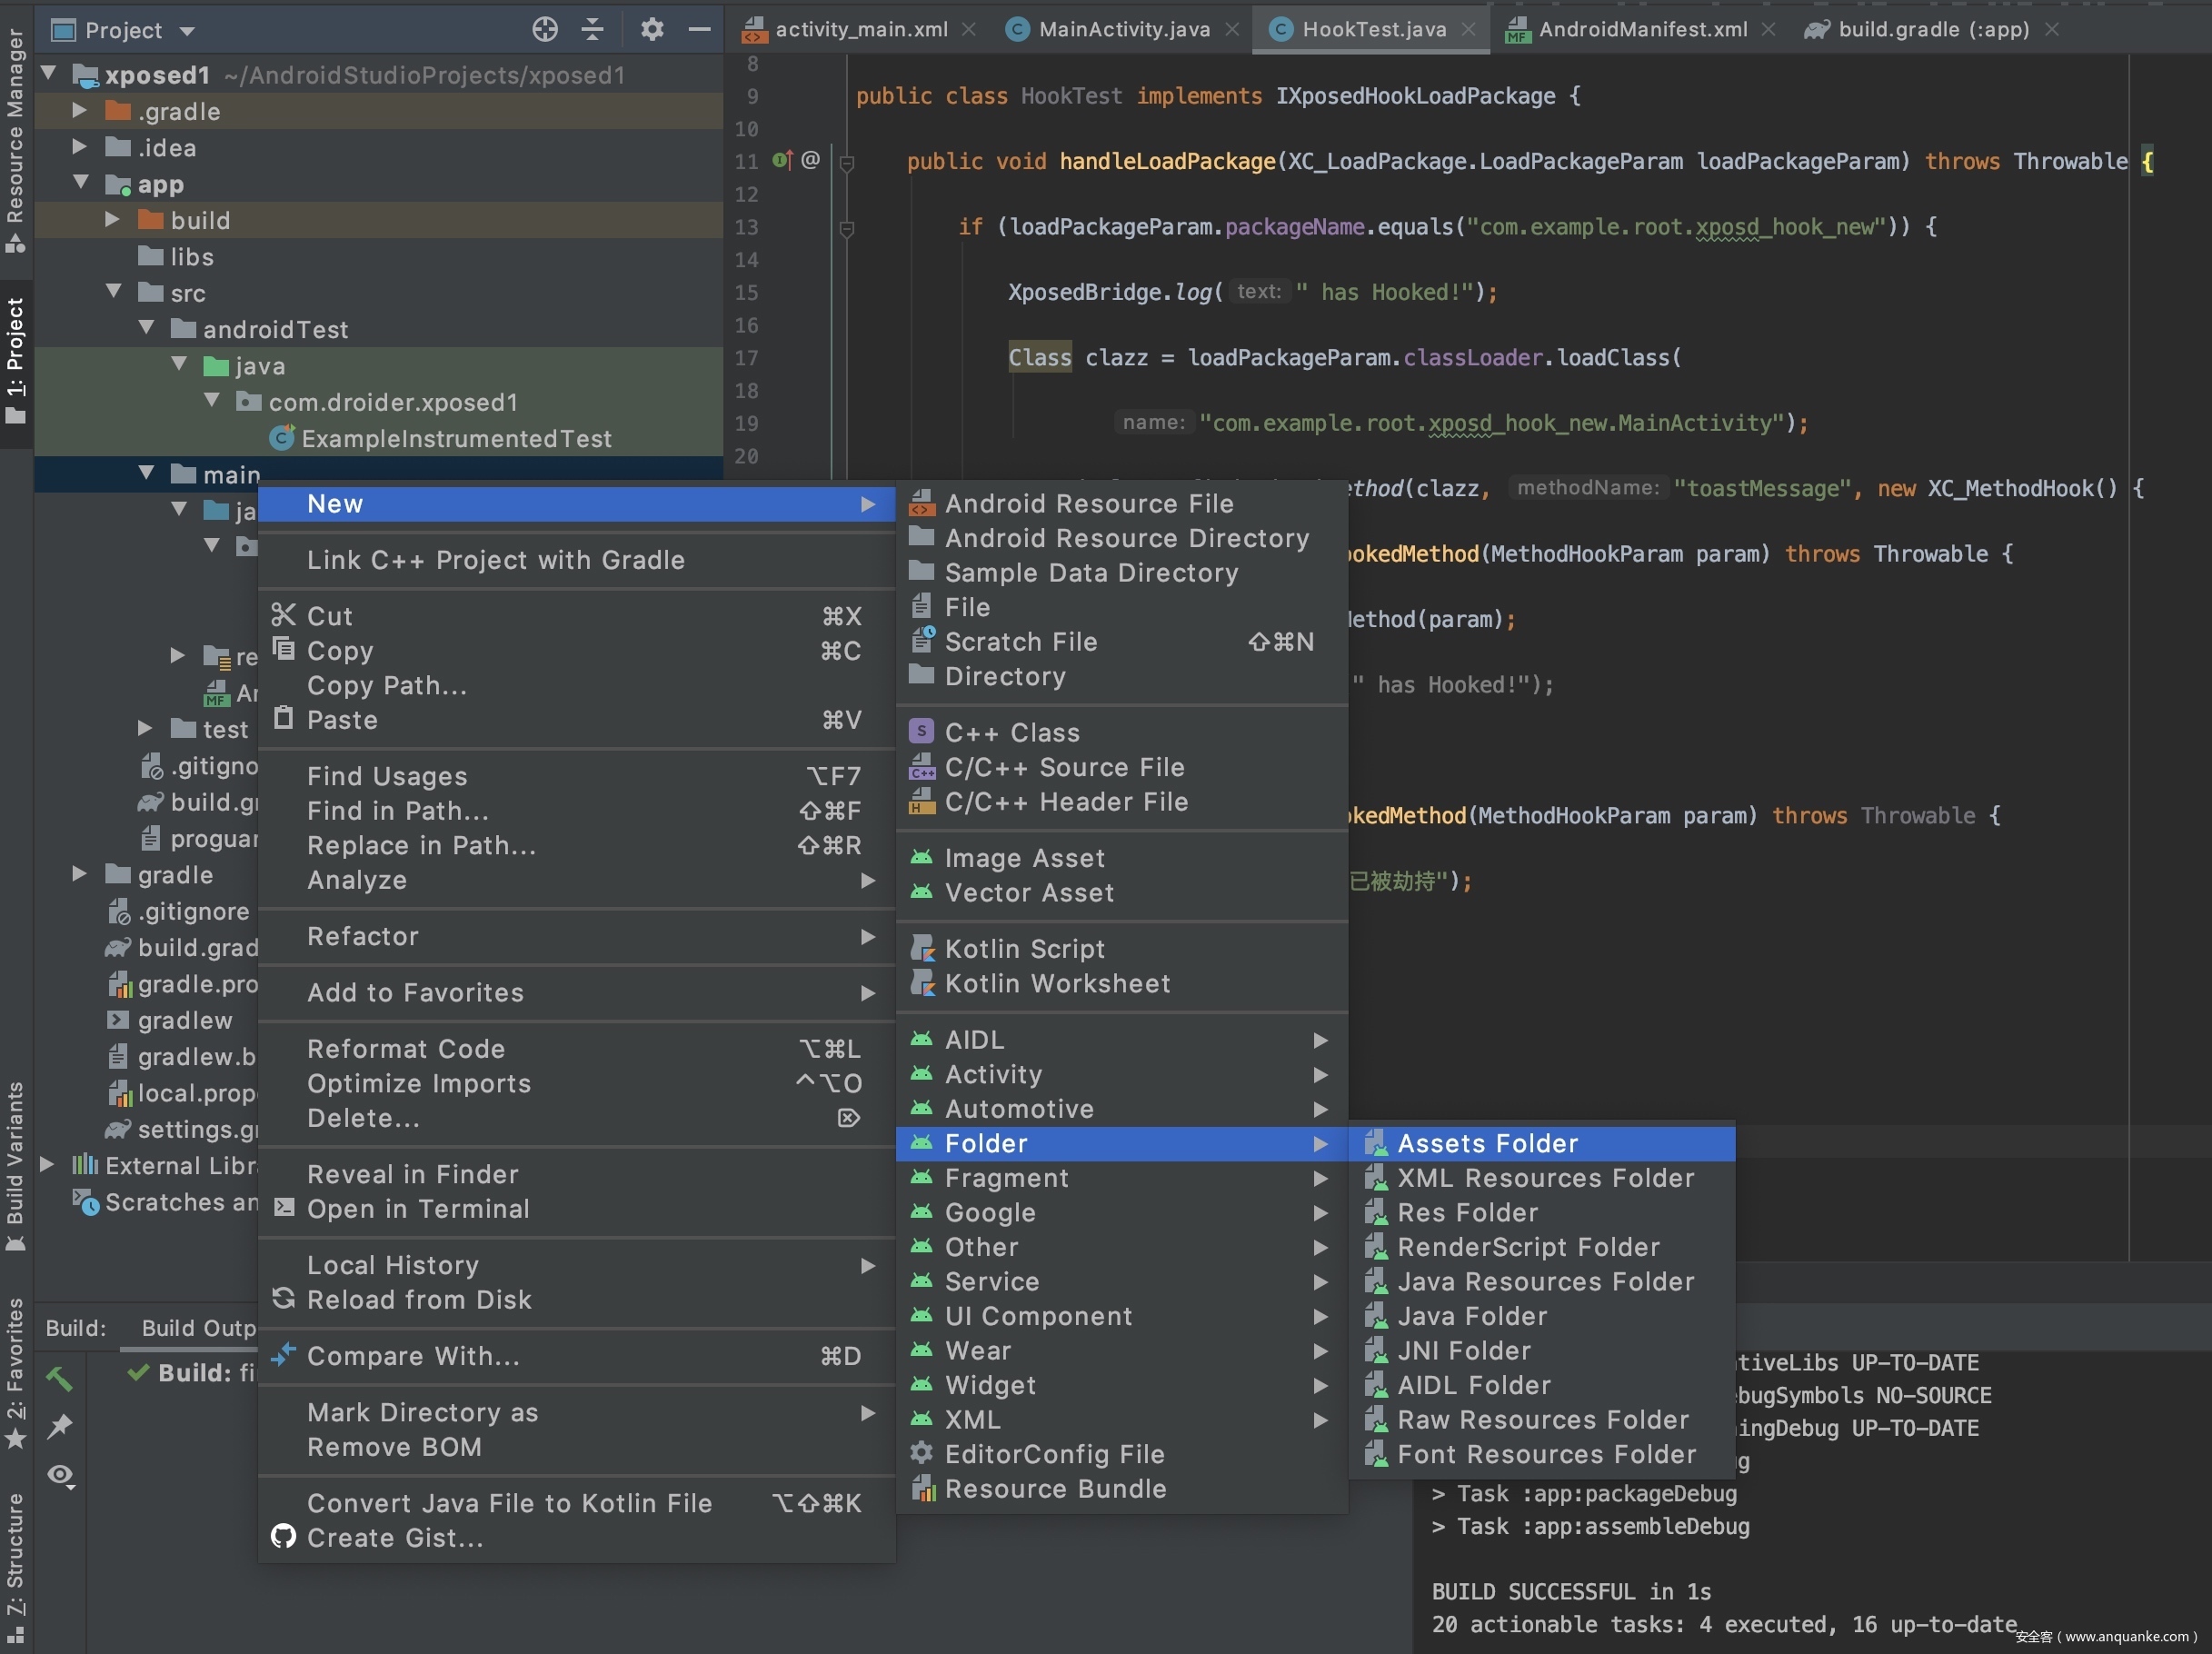Open Project panel settings gear
This screenshot has width=2212, height=1654.
pos(652,30)
